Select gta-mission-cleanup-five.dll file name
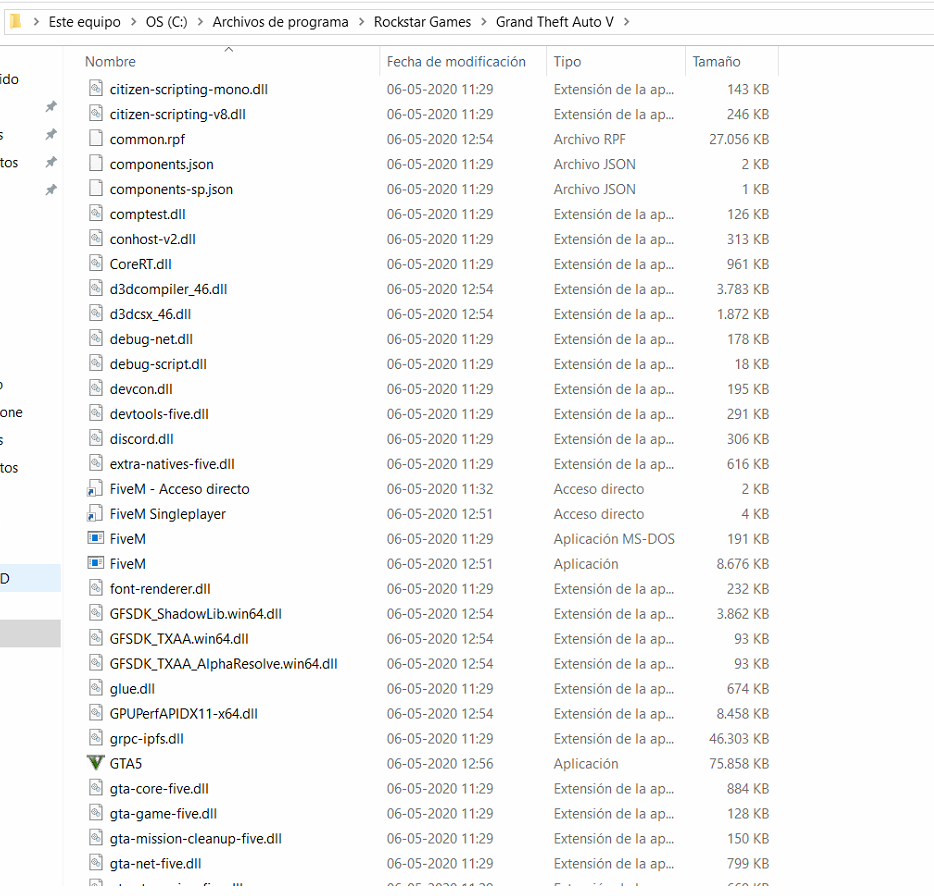The width and height of the screenshot is (934, 896). point(196,839)
